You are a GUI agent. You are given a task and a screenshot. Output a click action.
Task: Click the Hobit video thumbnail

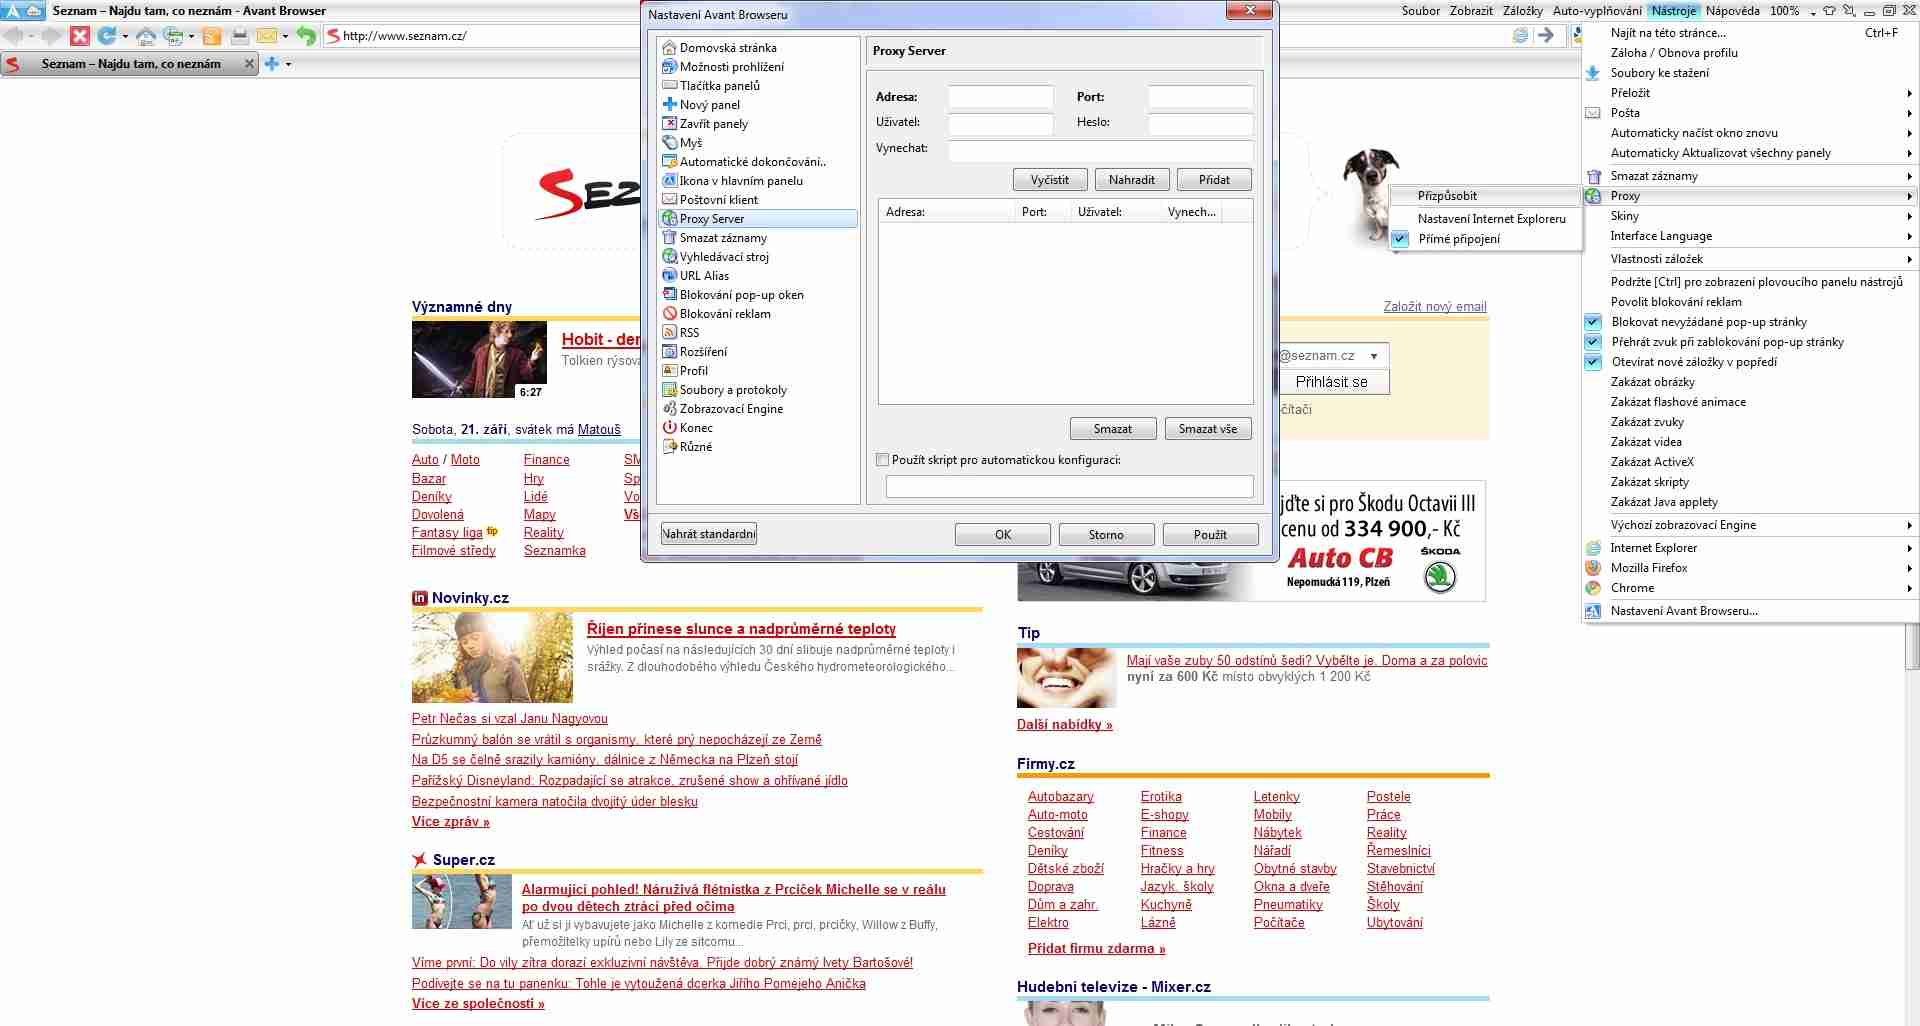479,360
